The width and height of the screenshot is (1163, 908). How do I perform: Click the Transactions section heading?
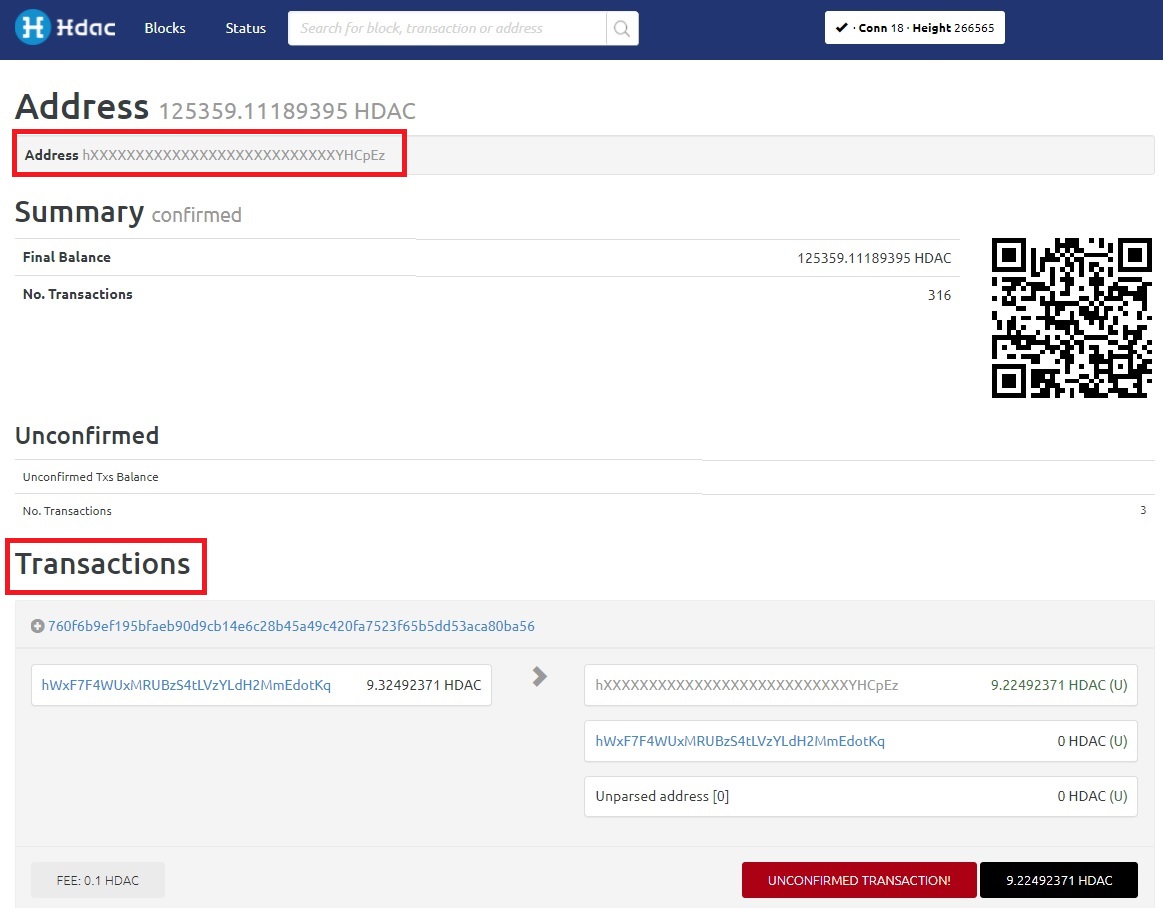(x=103, y=565)
